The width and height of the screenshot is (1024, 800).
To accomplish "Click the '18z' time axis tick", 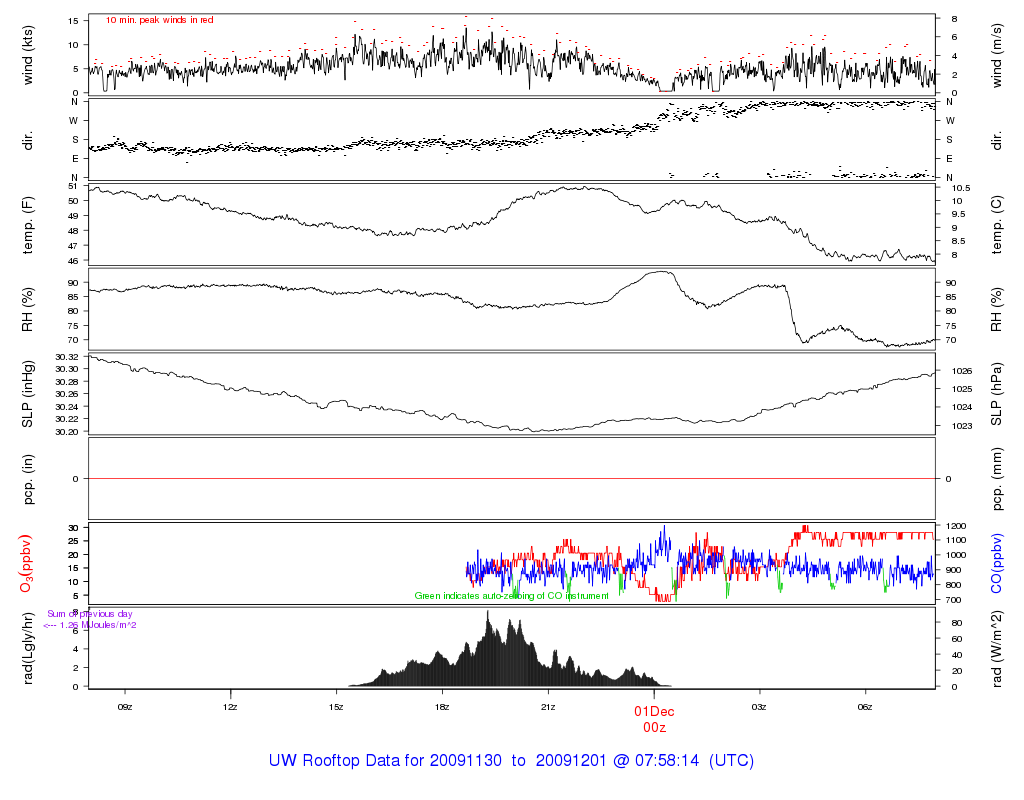I will coord(441,707).
